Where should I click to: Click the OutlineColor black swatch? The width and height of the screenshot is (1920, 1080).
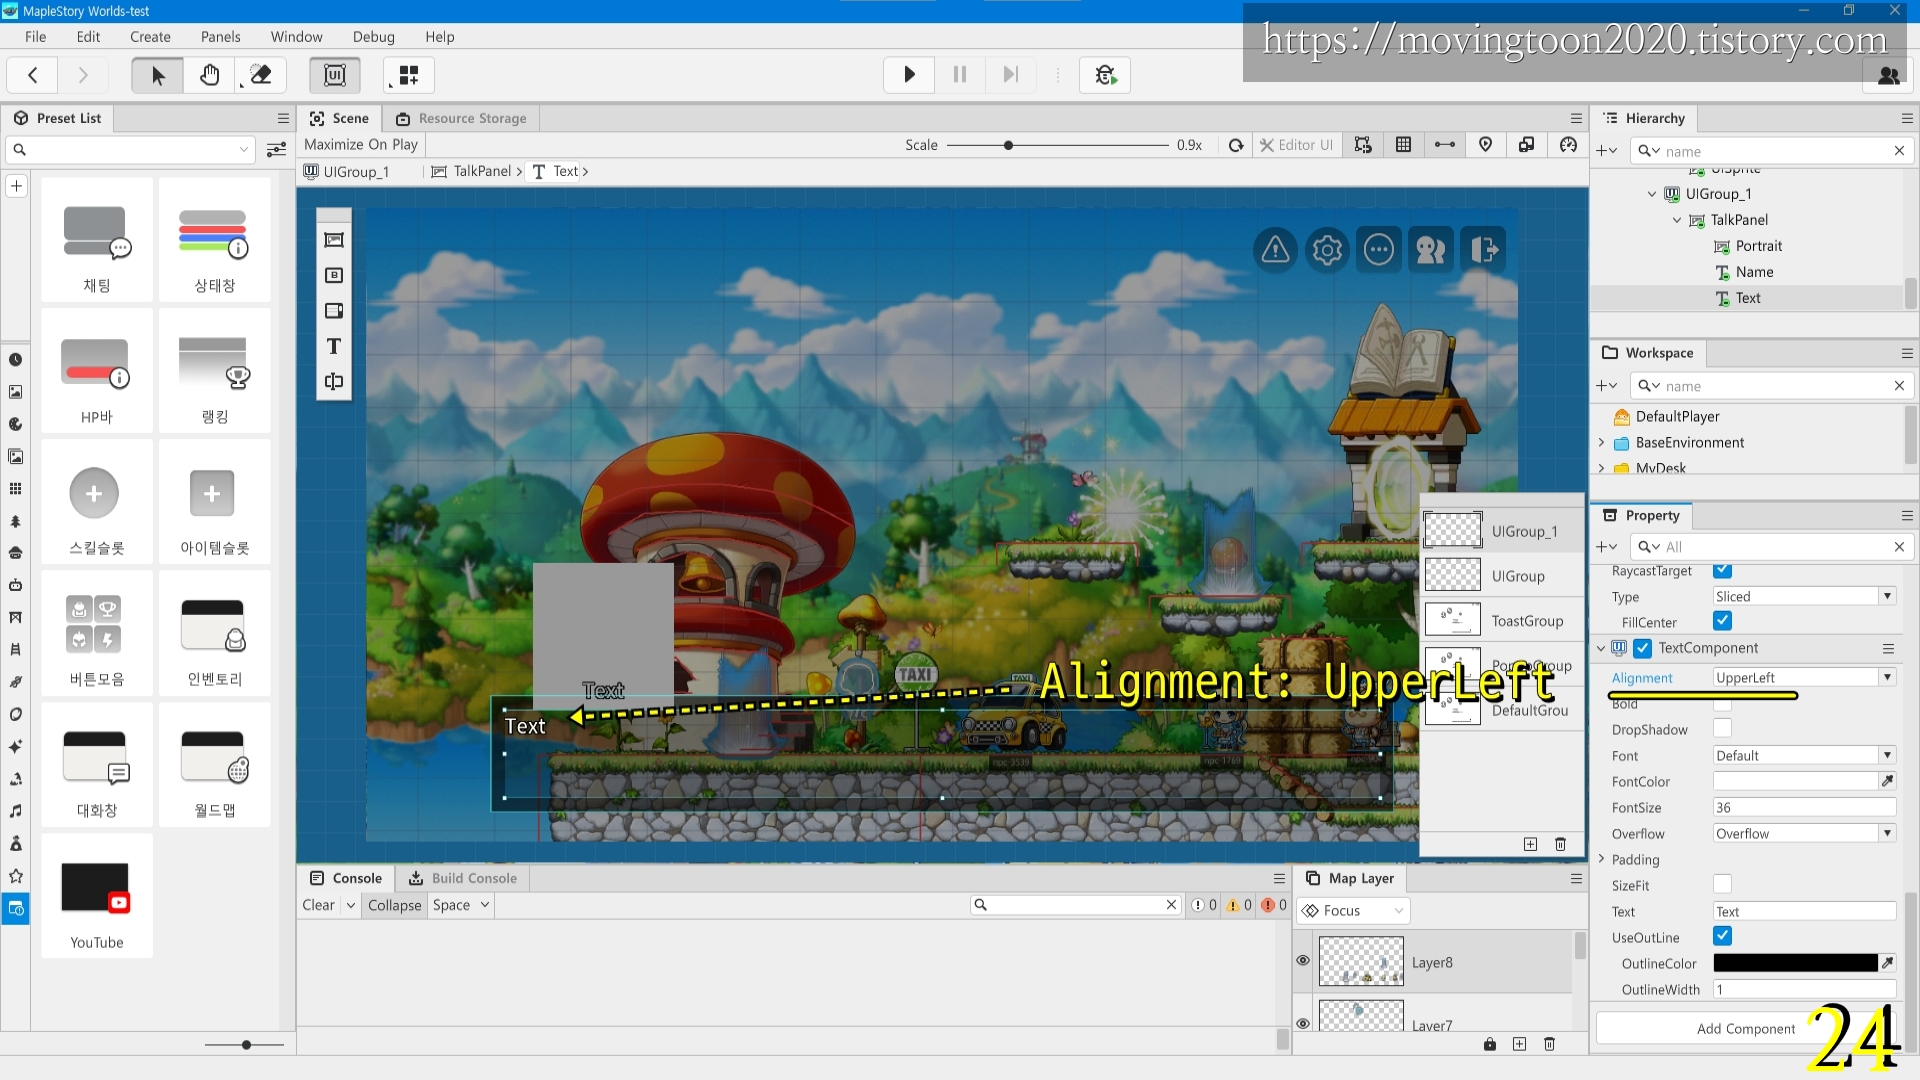[x=1795, y=963]
